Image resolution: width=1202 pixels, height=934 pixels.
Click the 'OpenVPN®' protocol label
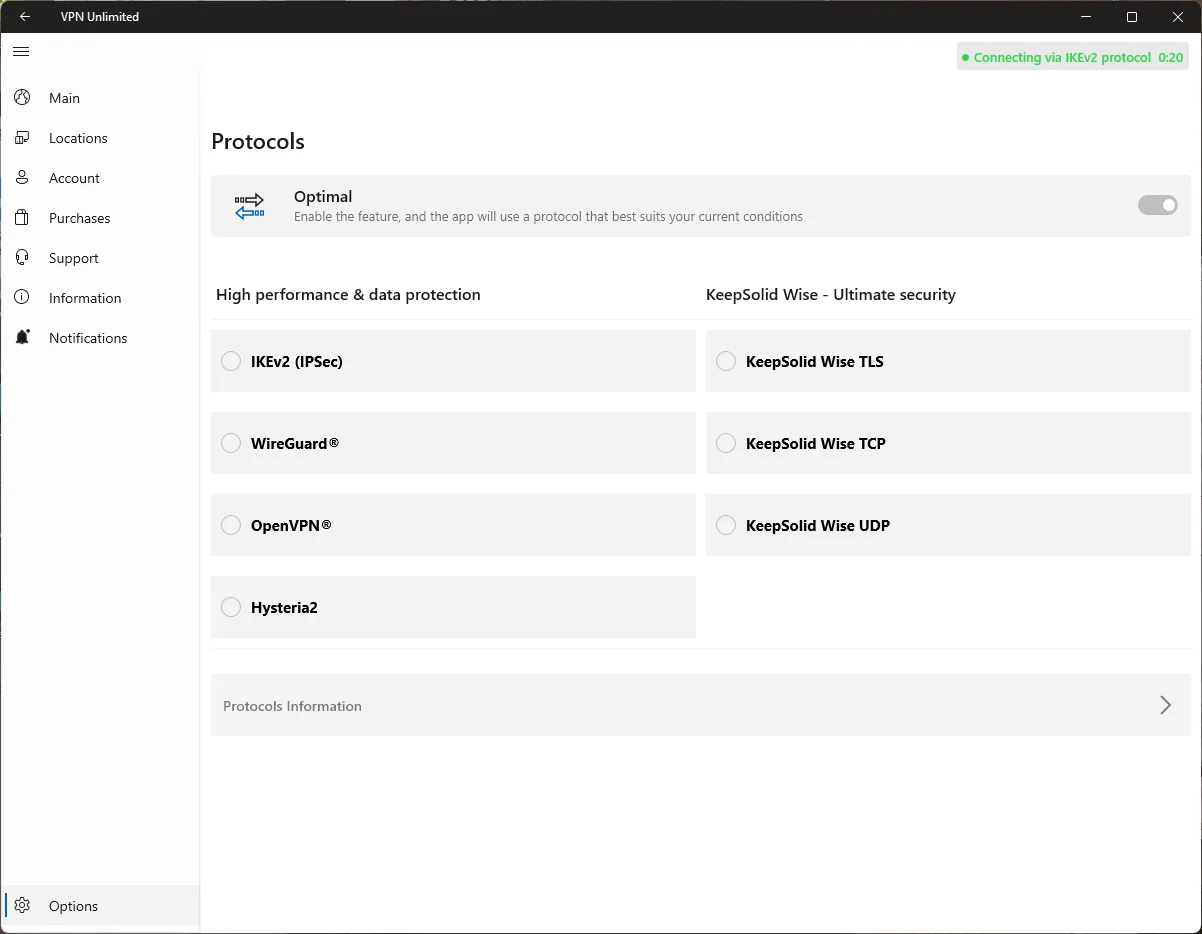click(x=291, y=526)
